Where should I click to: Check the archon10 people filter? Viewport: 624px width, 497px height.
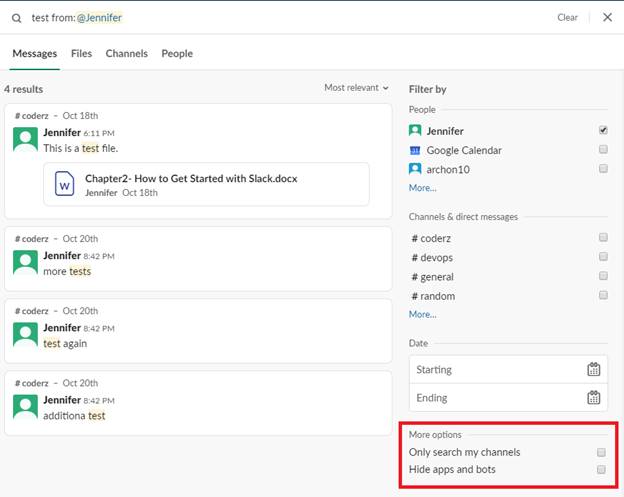pos(603,168)
